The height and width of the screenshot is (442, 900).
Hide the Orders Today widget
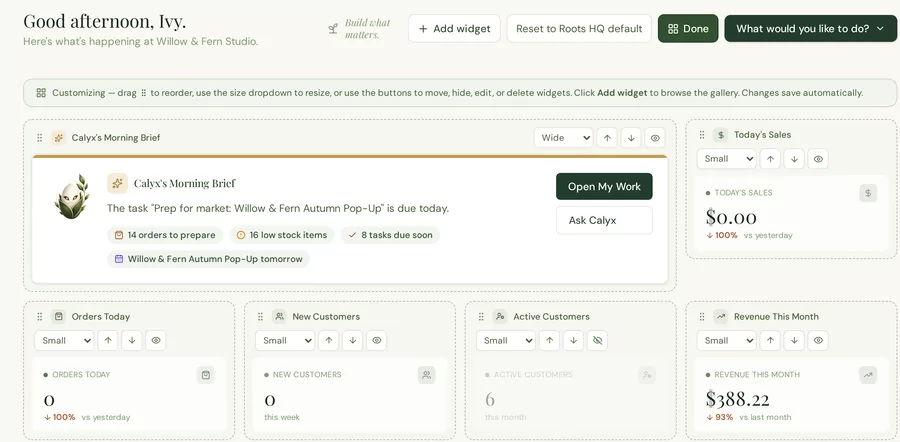(x=156, y=340)
